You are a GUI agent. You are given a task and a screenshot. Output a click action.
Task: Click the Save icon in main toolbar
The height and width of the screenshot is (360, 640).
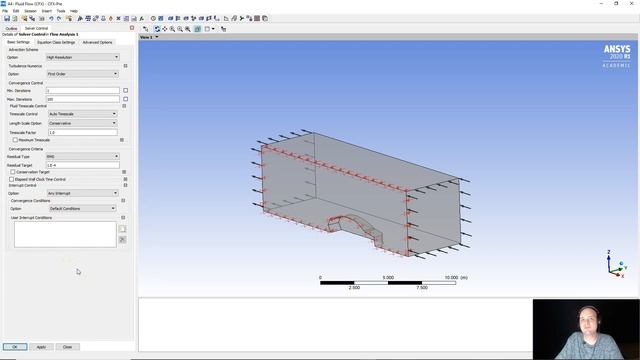pos(7,18)
